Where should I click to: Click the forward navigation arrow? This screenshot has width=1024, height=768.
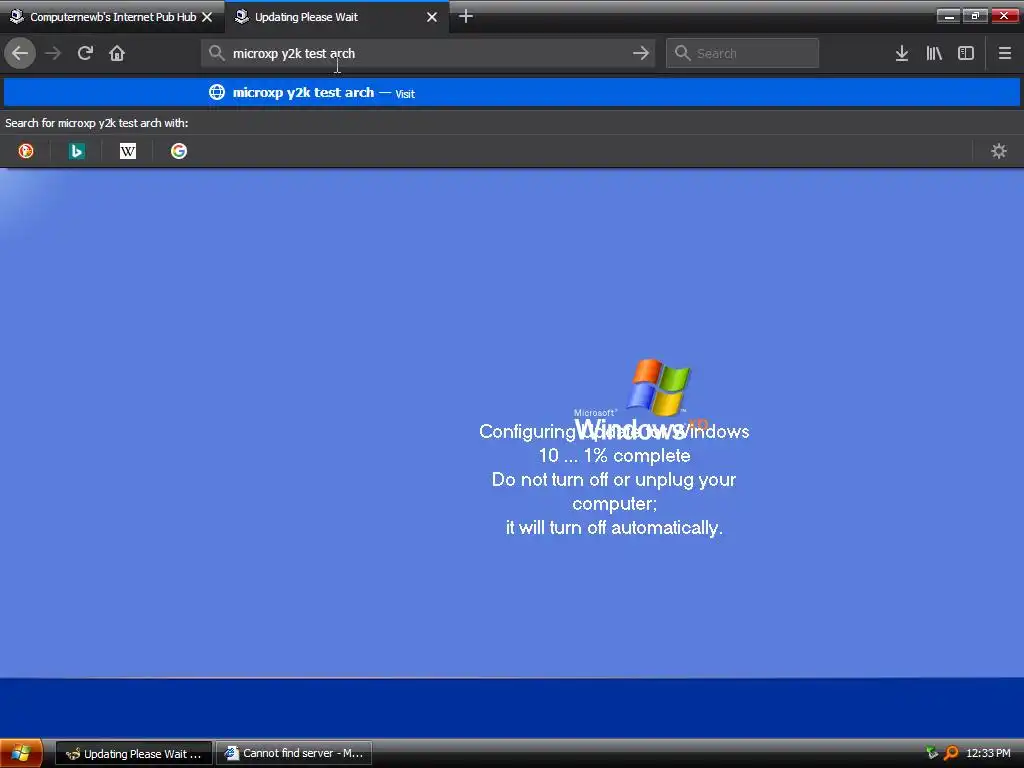[53, 53]
